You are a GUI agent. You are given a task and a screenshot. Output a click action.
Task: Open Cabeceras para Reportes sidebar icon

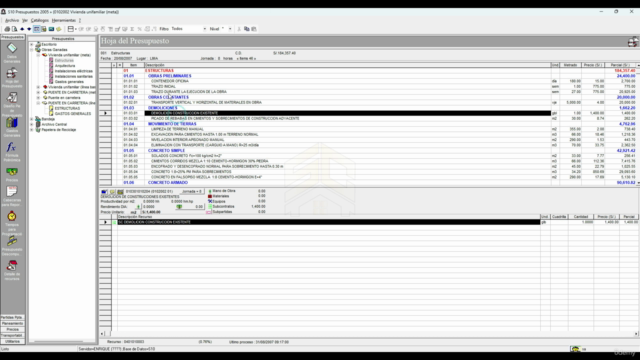[12, 191]
